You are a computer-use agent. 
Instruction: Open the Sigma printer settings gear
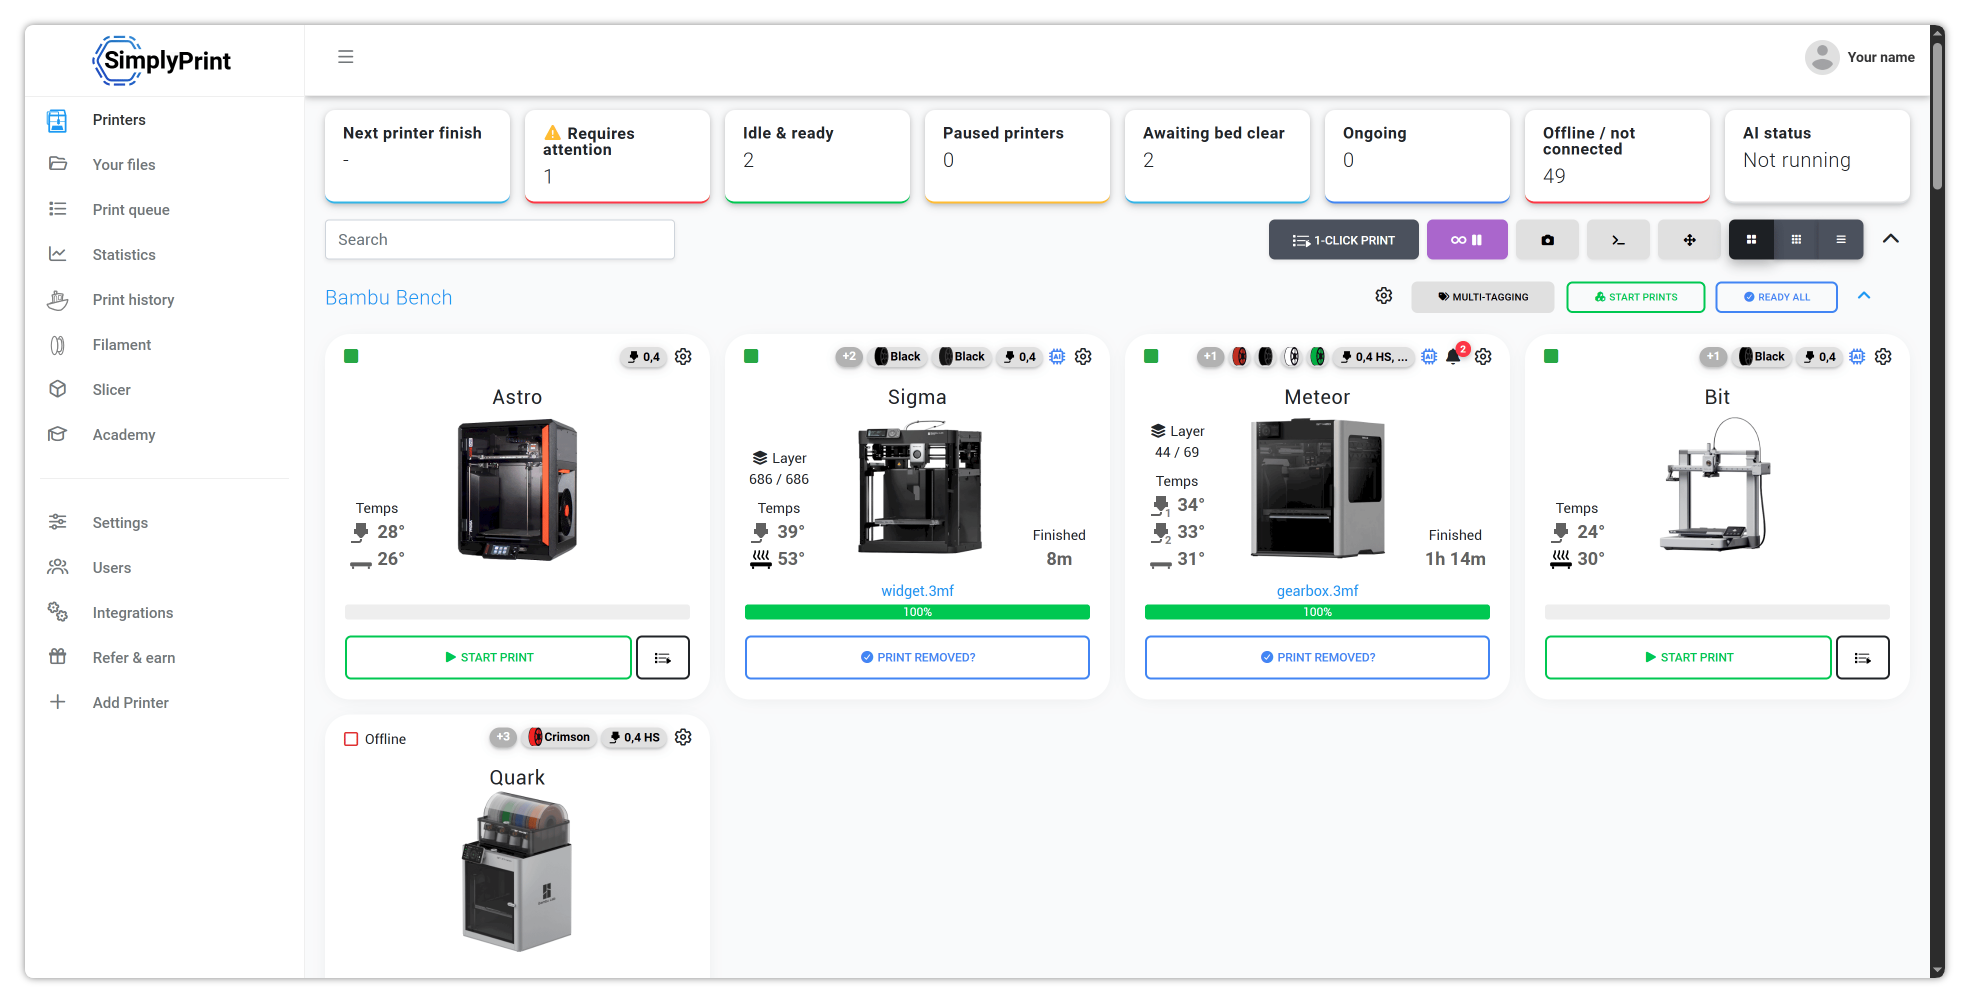pos(1083,357)
